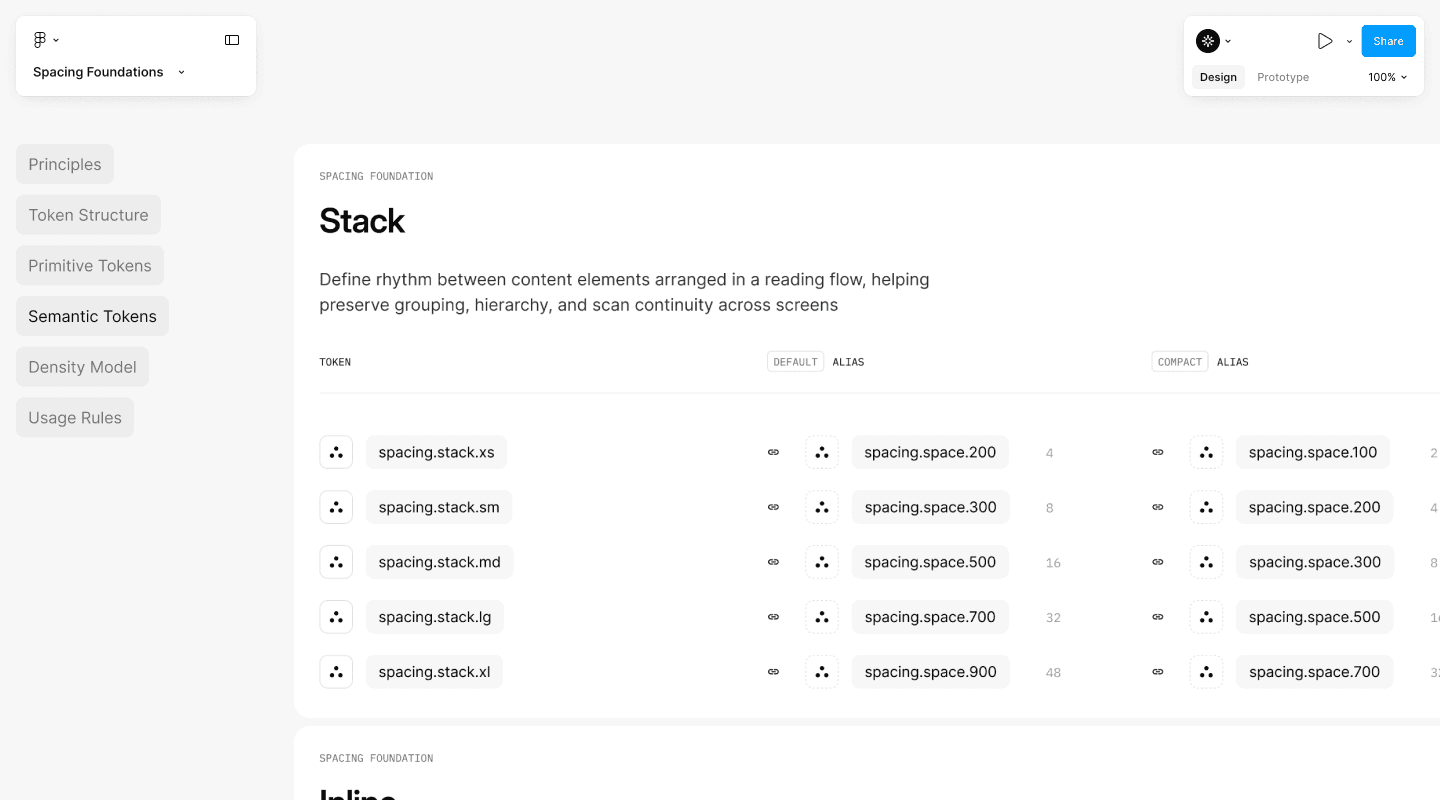This screenshot has width=1440, height=800.
Task: Click the user avatar icon
Action: 1208,41
